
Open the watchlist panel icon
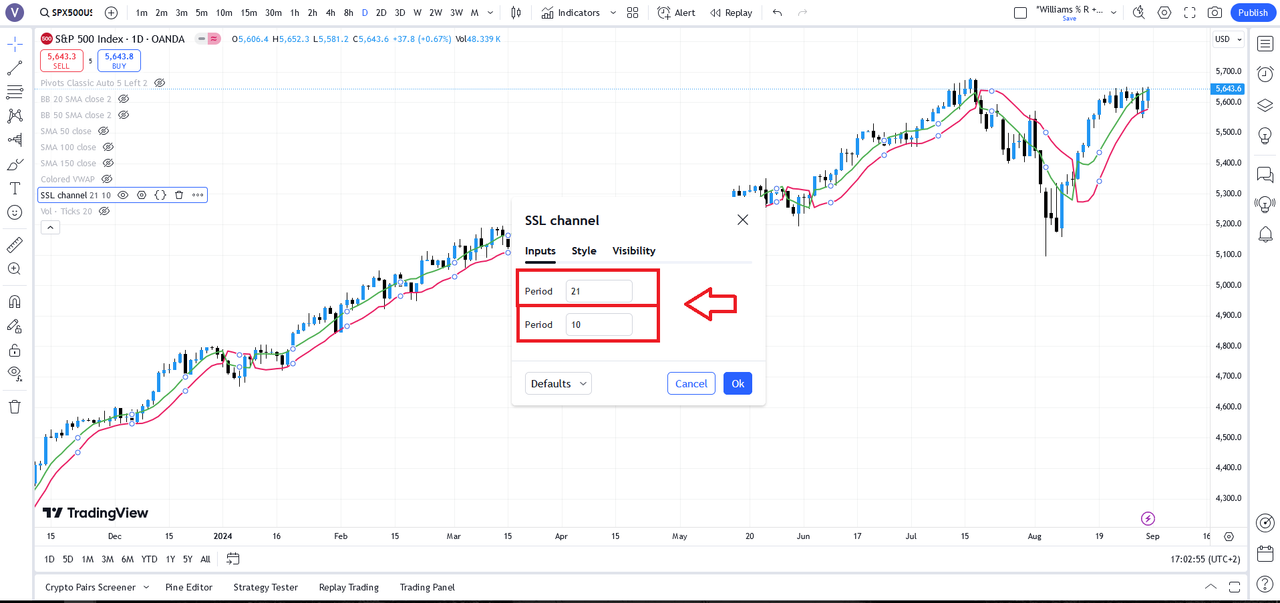[1265, 44]
